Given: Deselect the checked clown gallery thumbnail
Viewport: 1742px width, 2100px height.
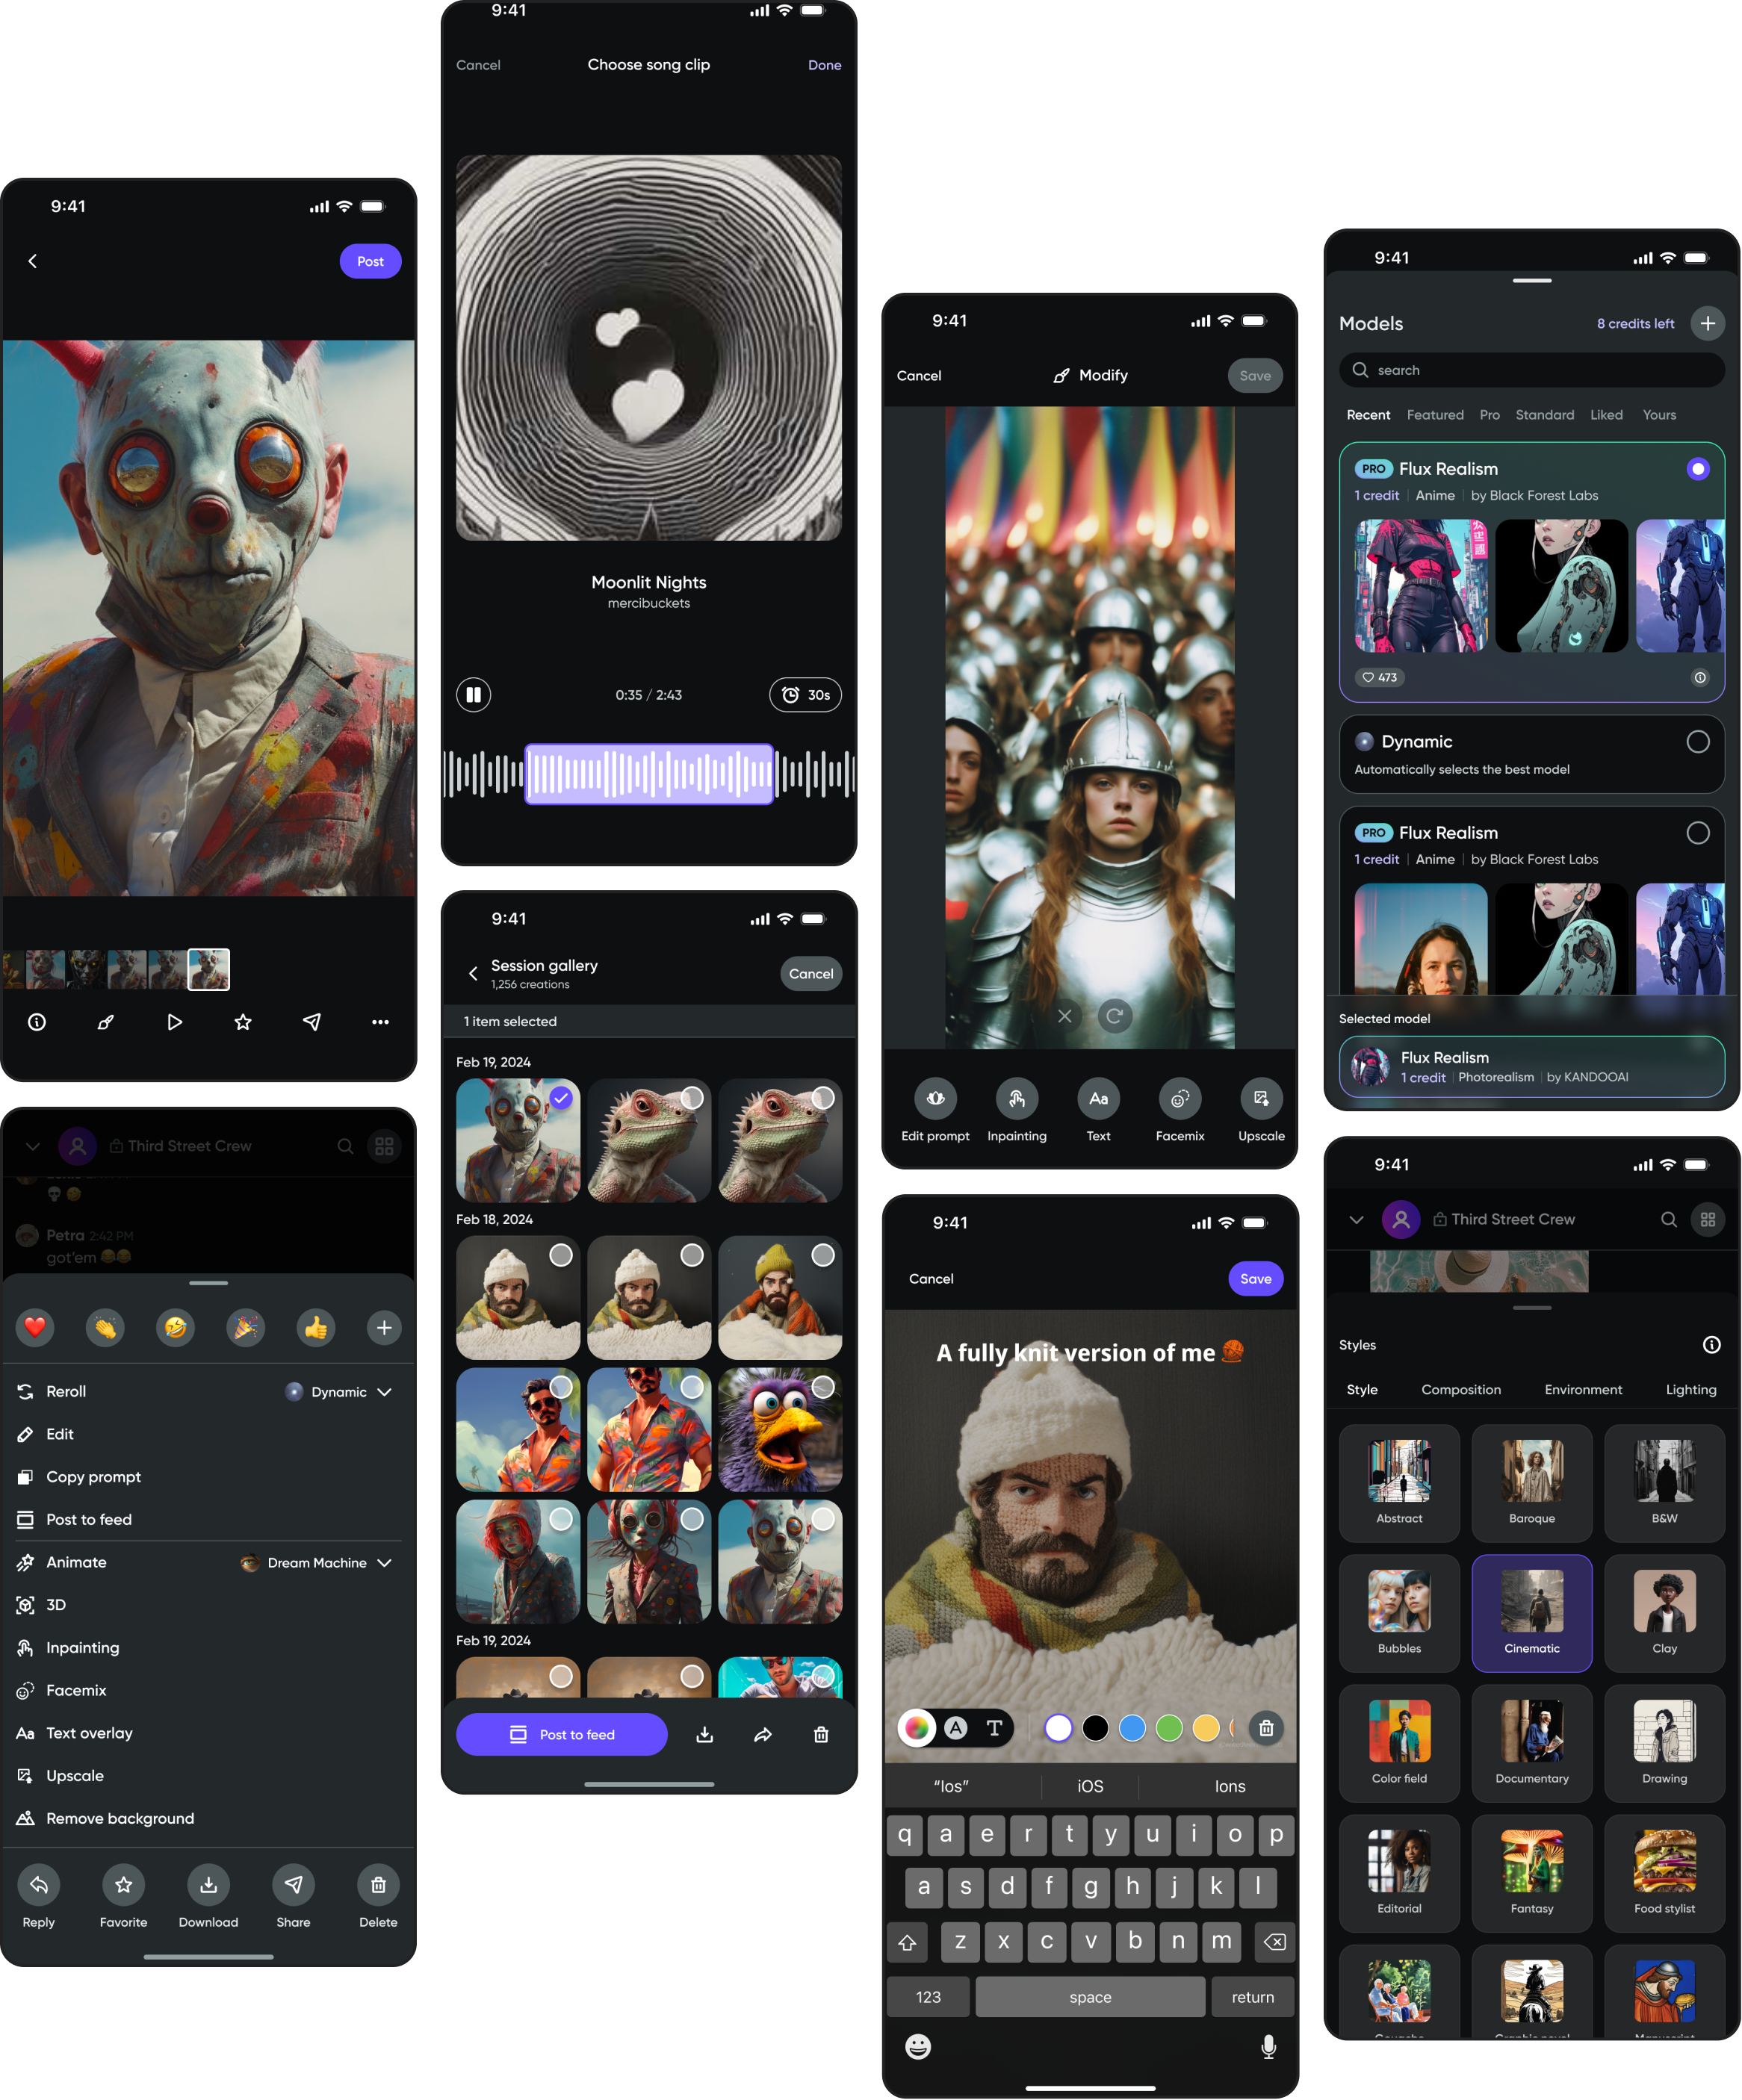Looking at the screenshot, I should click(561, 1098).
